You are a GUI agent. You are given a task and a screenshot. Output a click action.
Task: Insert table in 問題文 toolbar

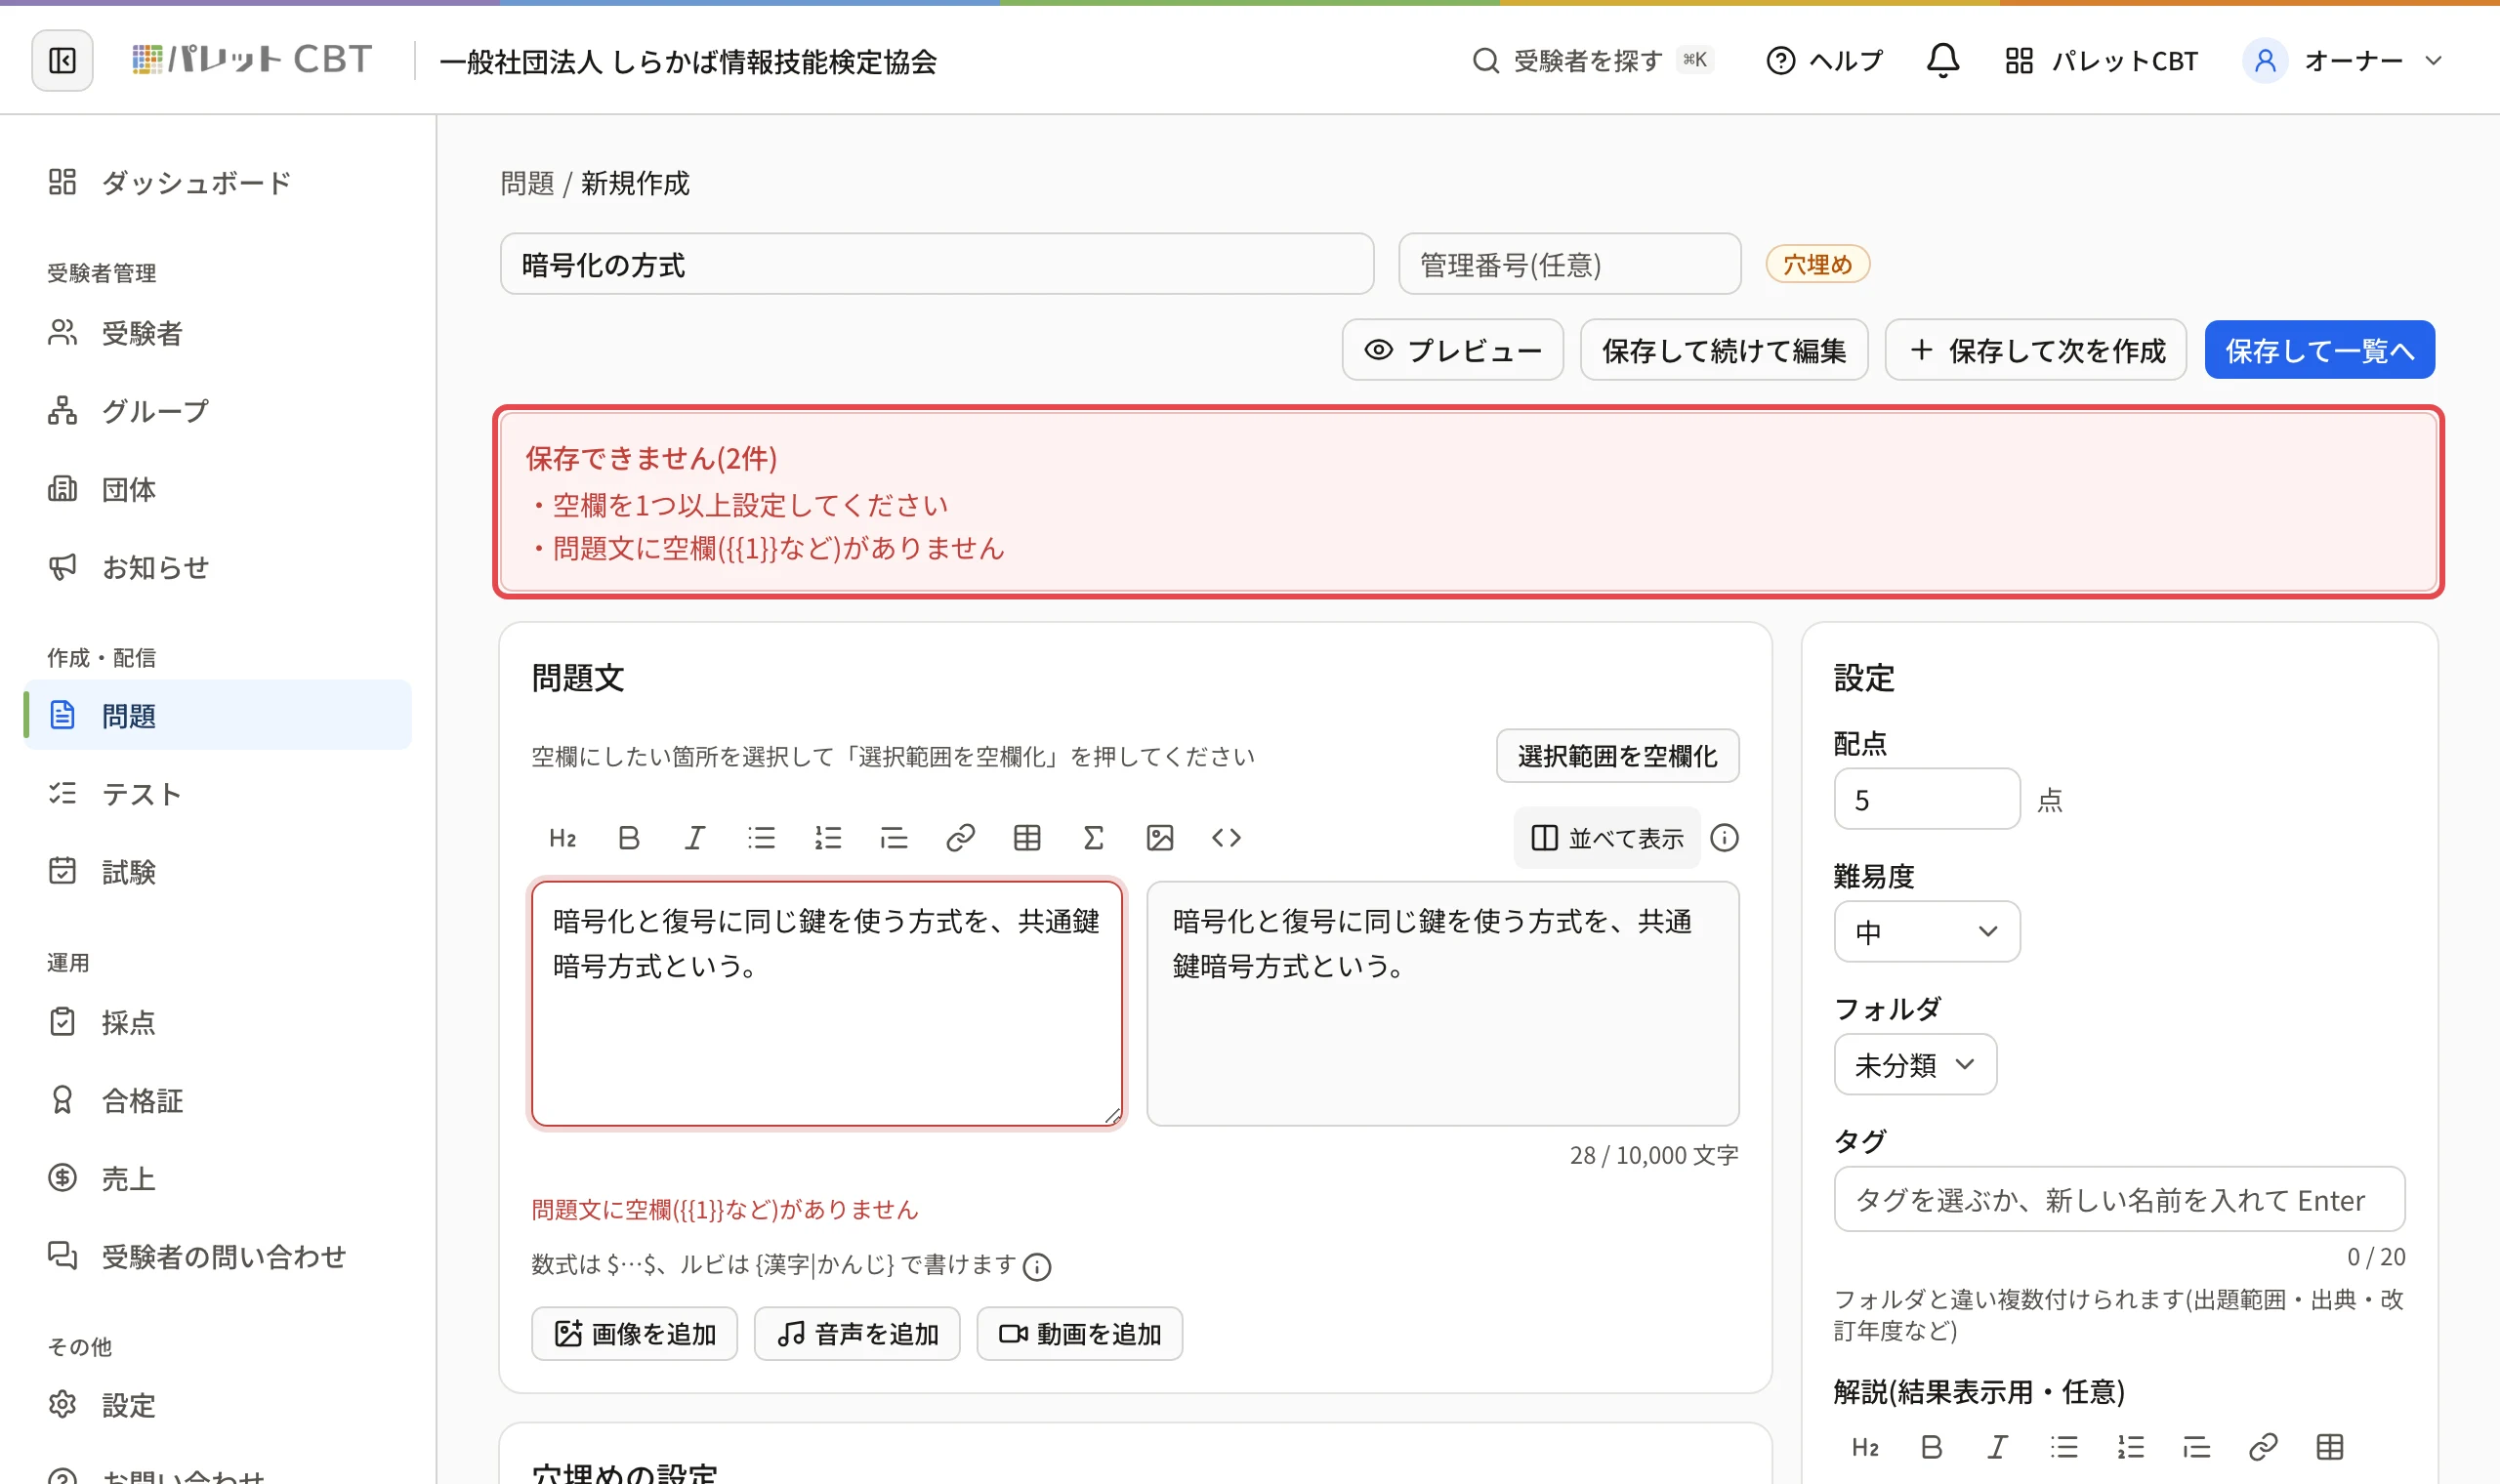[1026, 837]
